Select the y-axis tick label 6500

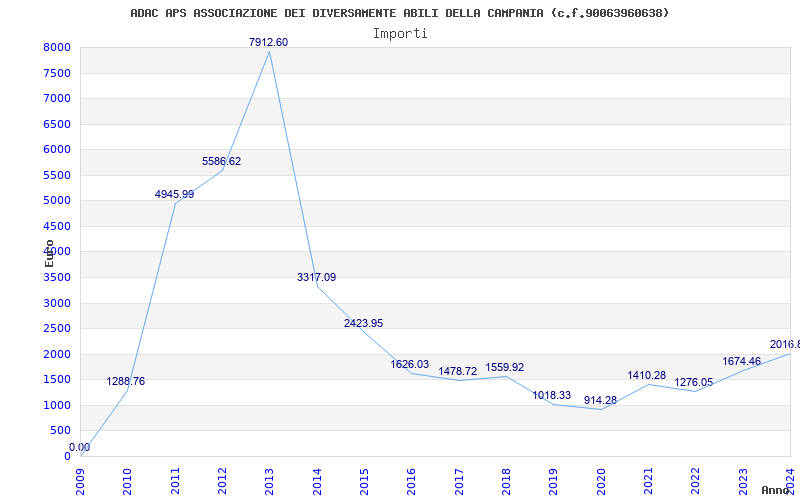click(57, 124)
